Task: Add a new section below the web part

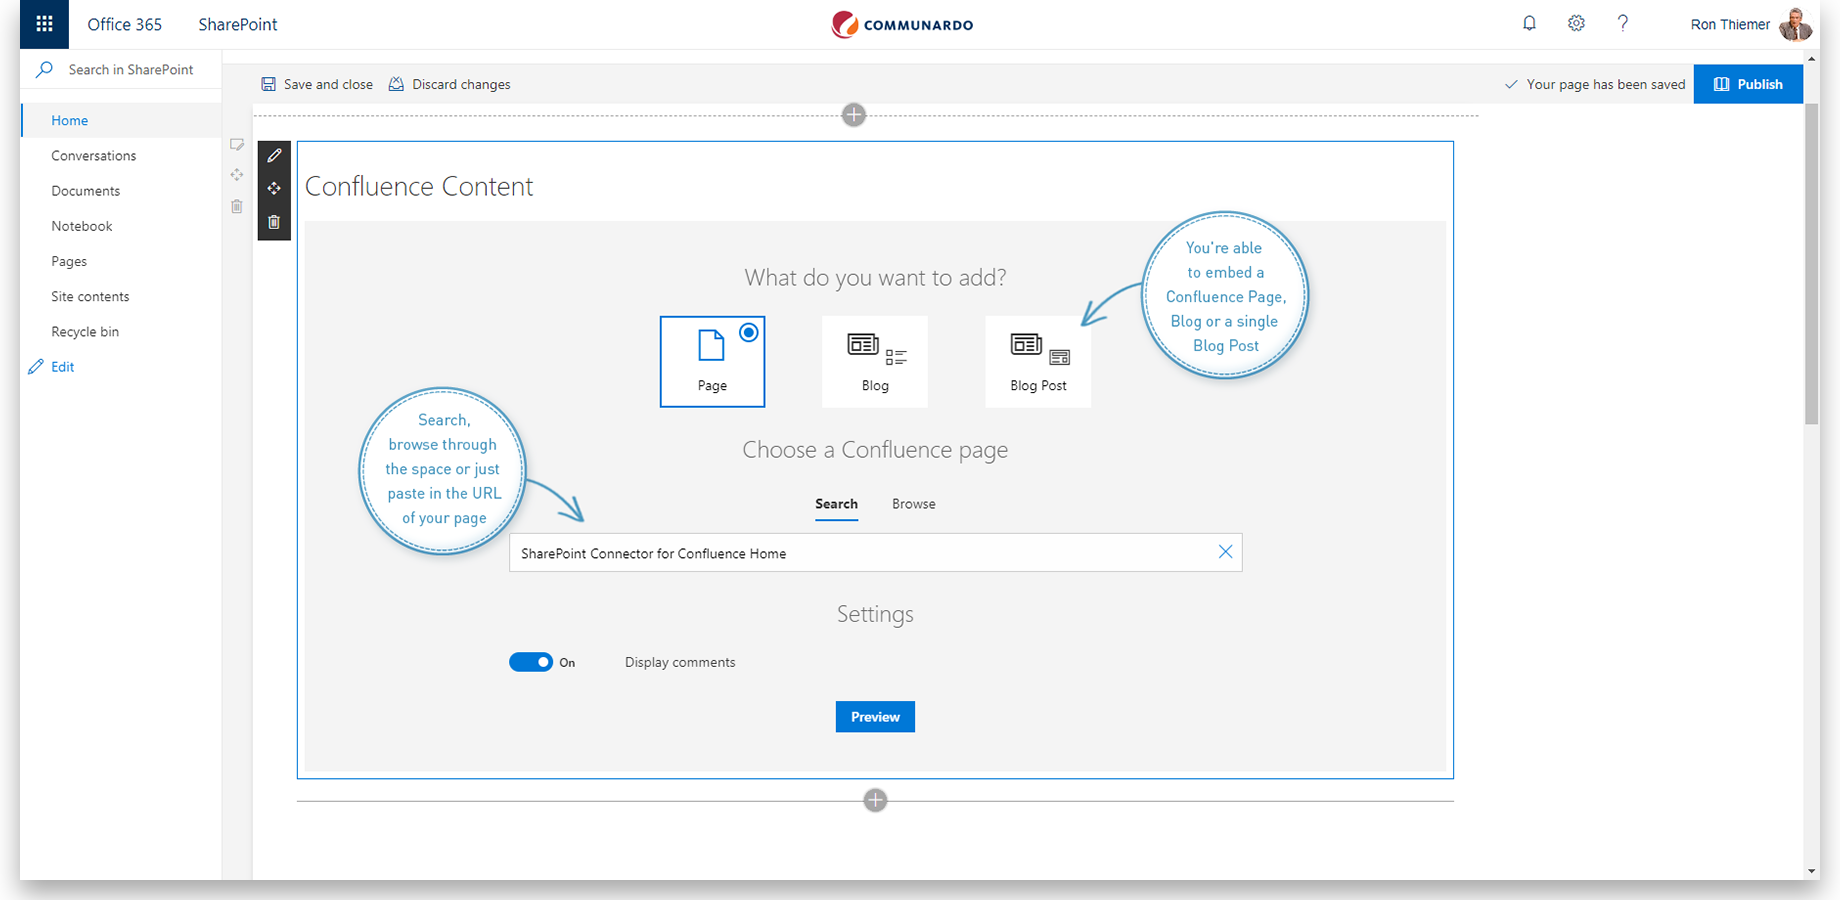Action: [875, 800]
